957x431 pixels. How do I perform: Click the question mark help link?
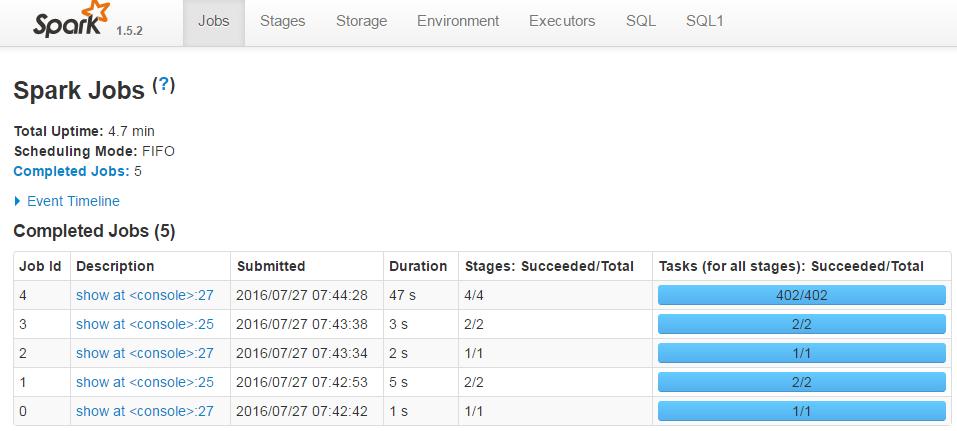point(163,86)
